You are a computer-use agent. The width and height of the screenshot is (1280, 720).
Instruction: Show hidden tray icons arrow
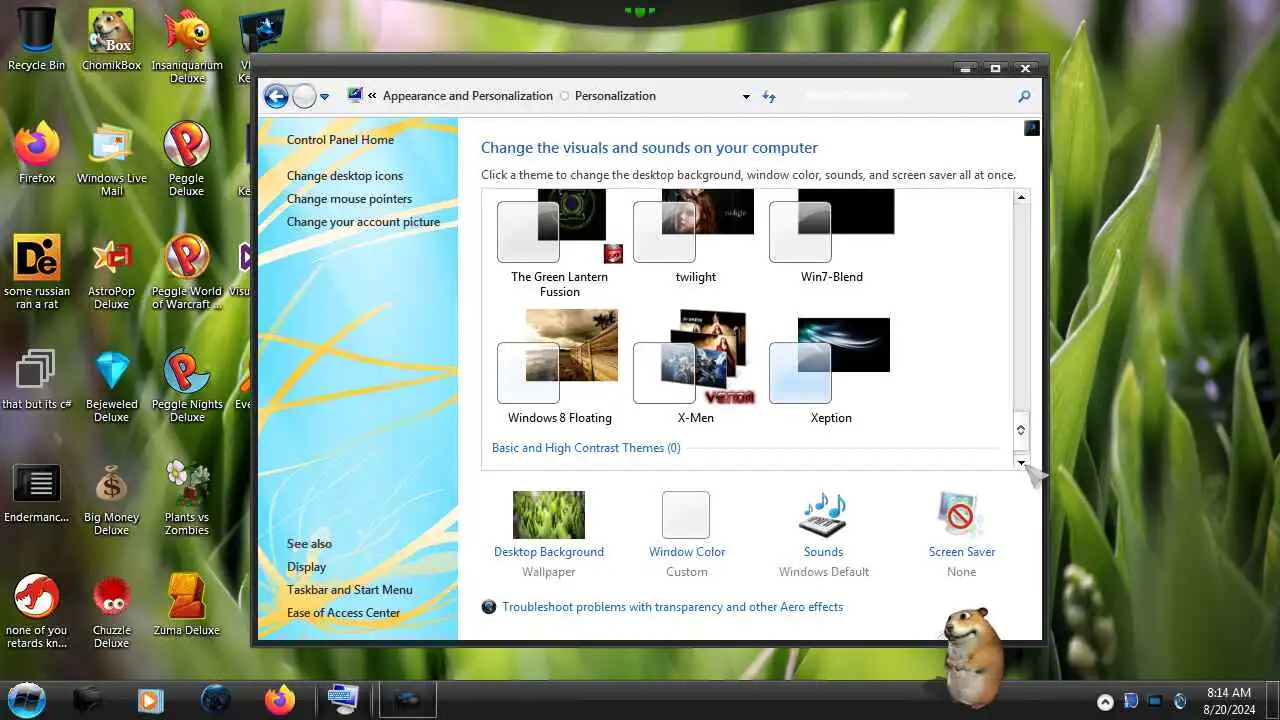[1105, 702]
